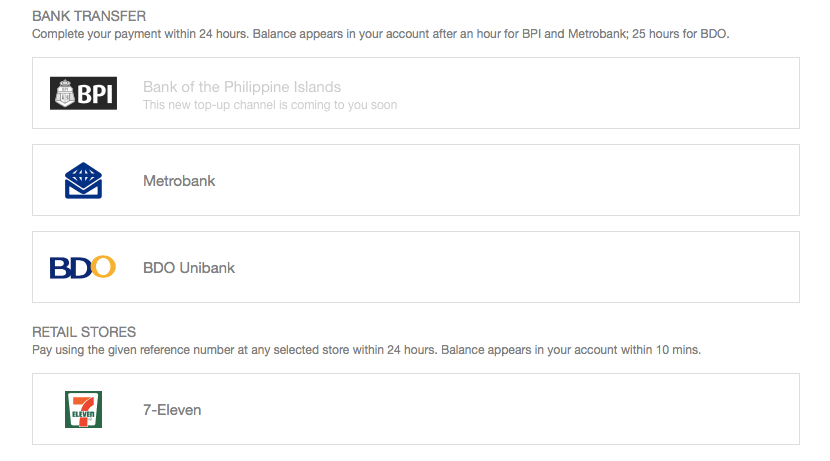This screenshot has width=830, height=461.
Task: Click 'This new top-up channel is coming' text
Action: click(270, 105)
